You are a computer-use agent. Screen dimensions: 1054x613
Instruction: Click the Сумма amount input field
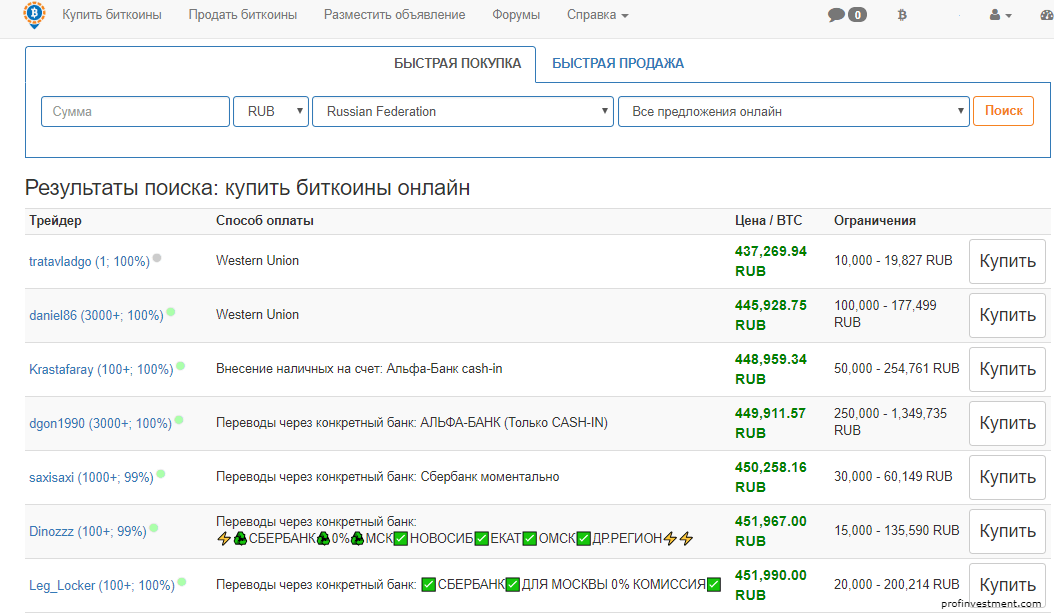pos(135,112)
